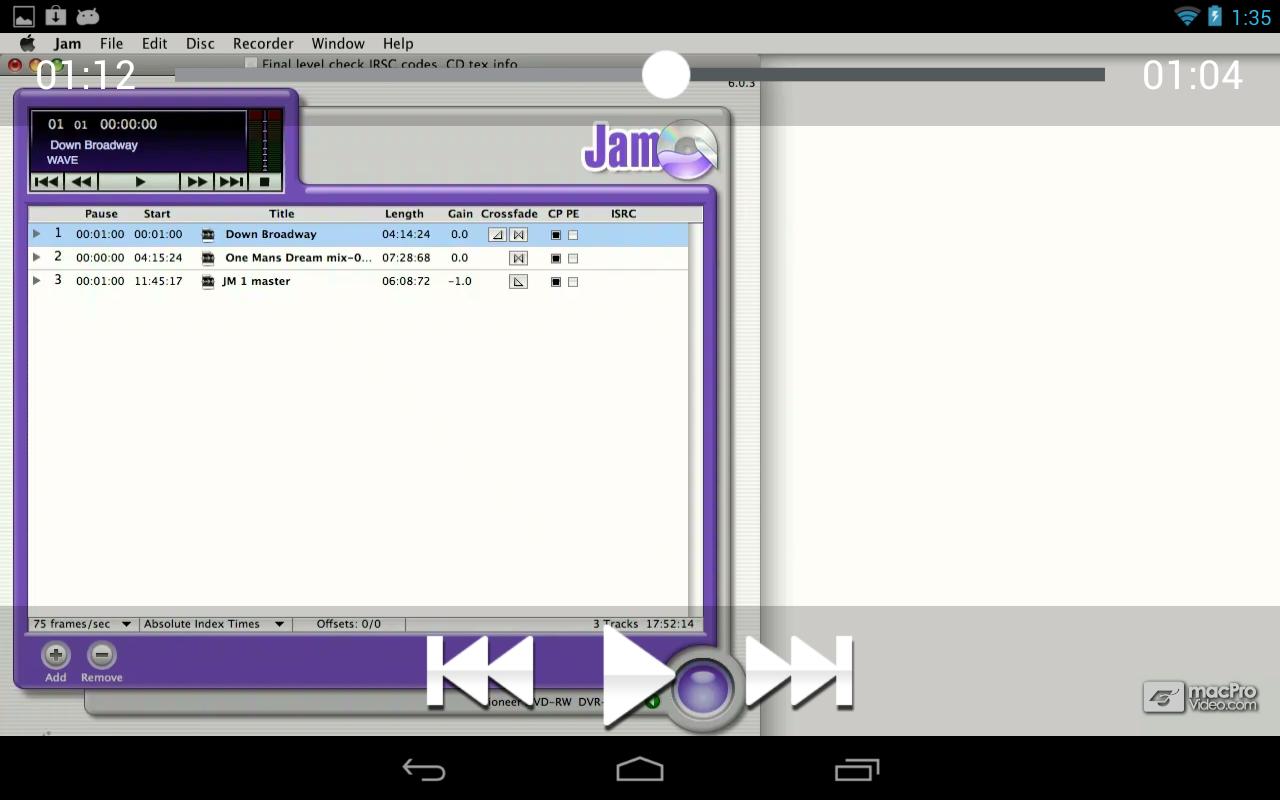
Task: Click the audio file icon beside One Mans Dream
Action: 208,258
